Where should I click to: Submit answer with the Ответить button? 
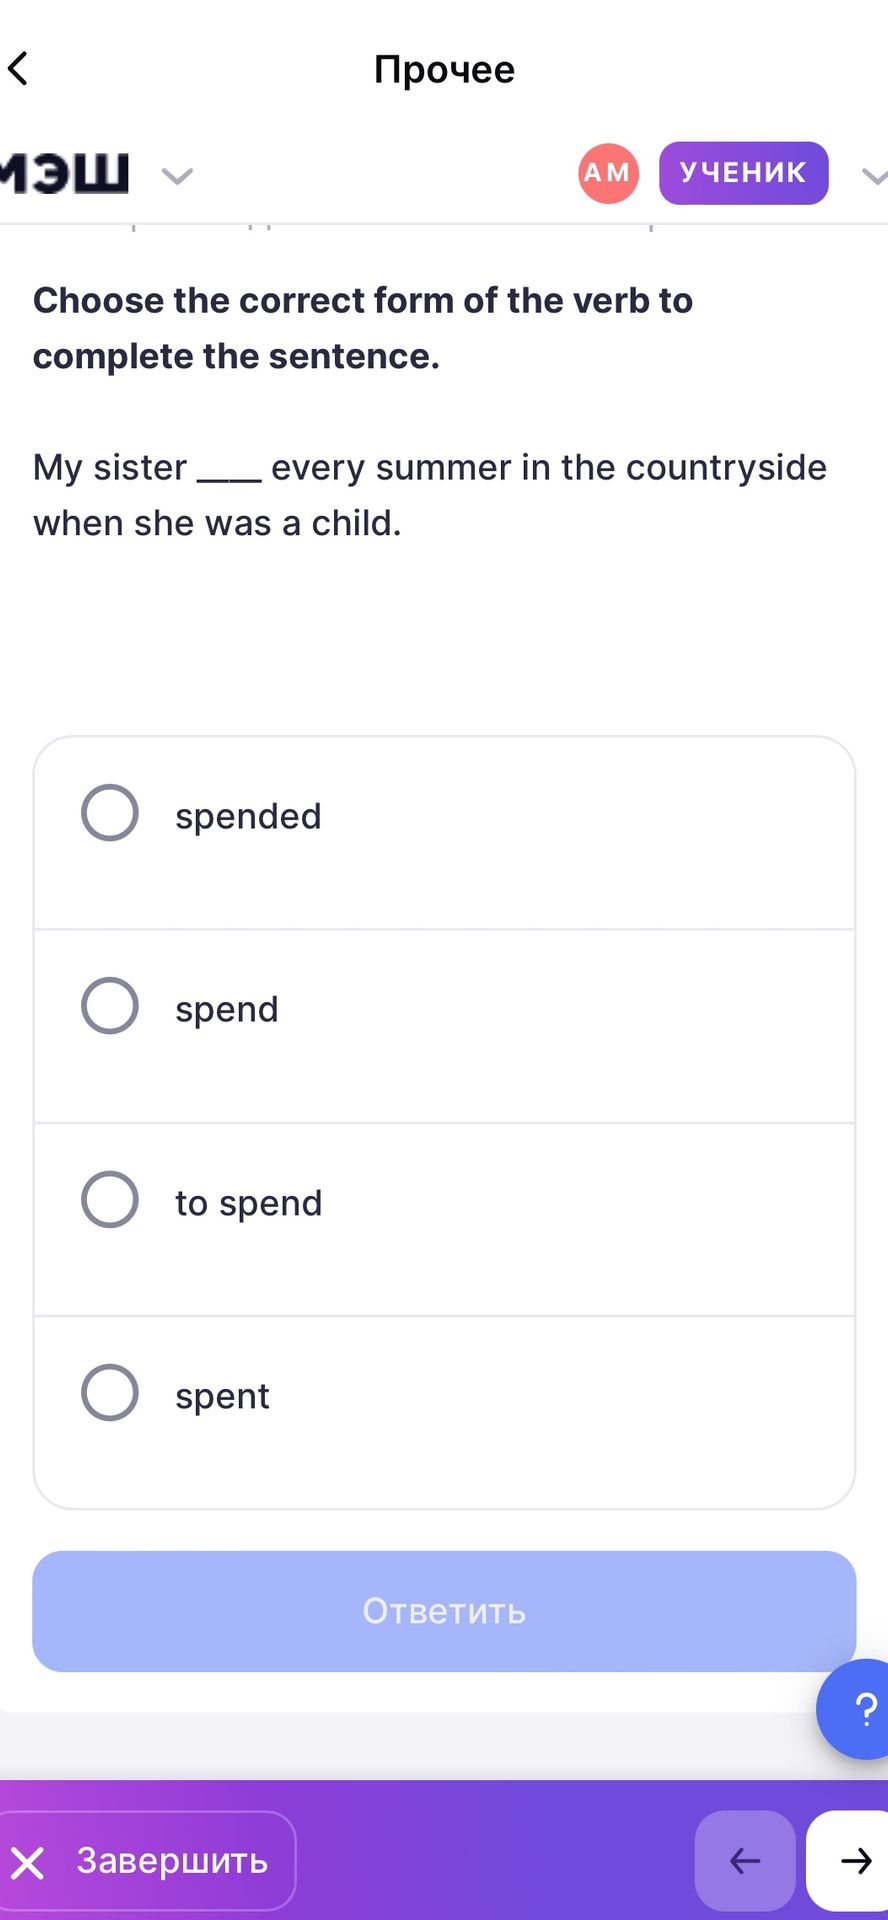[x=444, y=1611]
